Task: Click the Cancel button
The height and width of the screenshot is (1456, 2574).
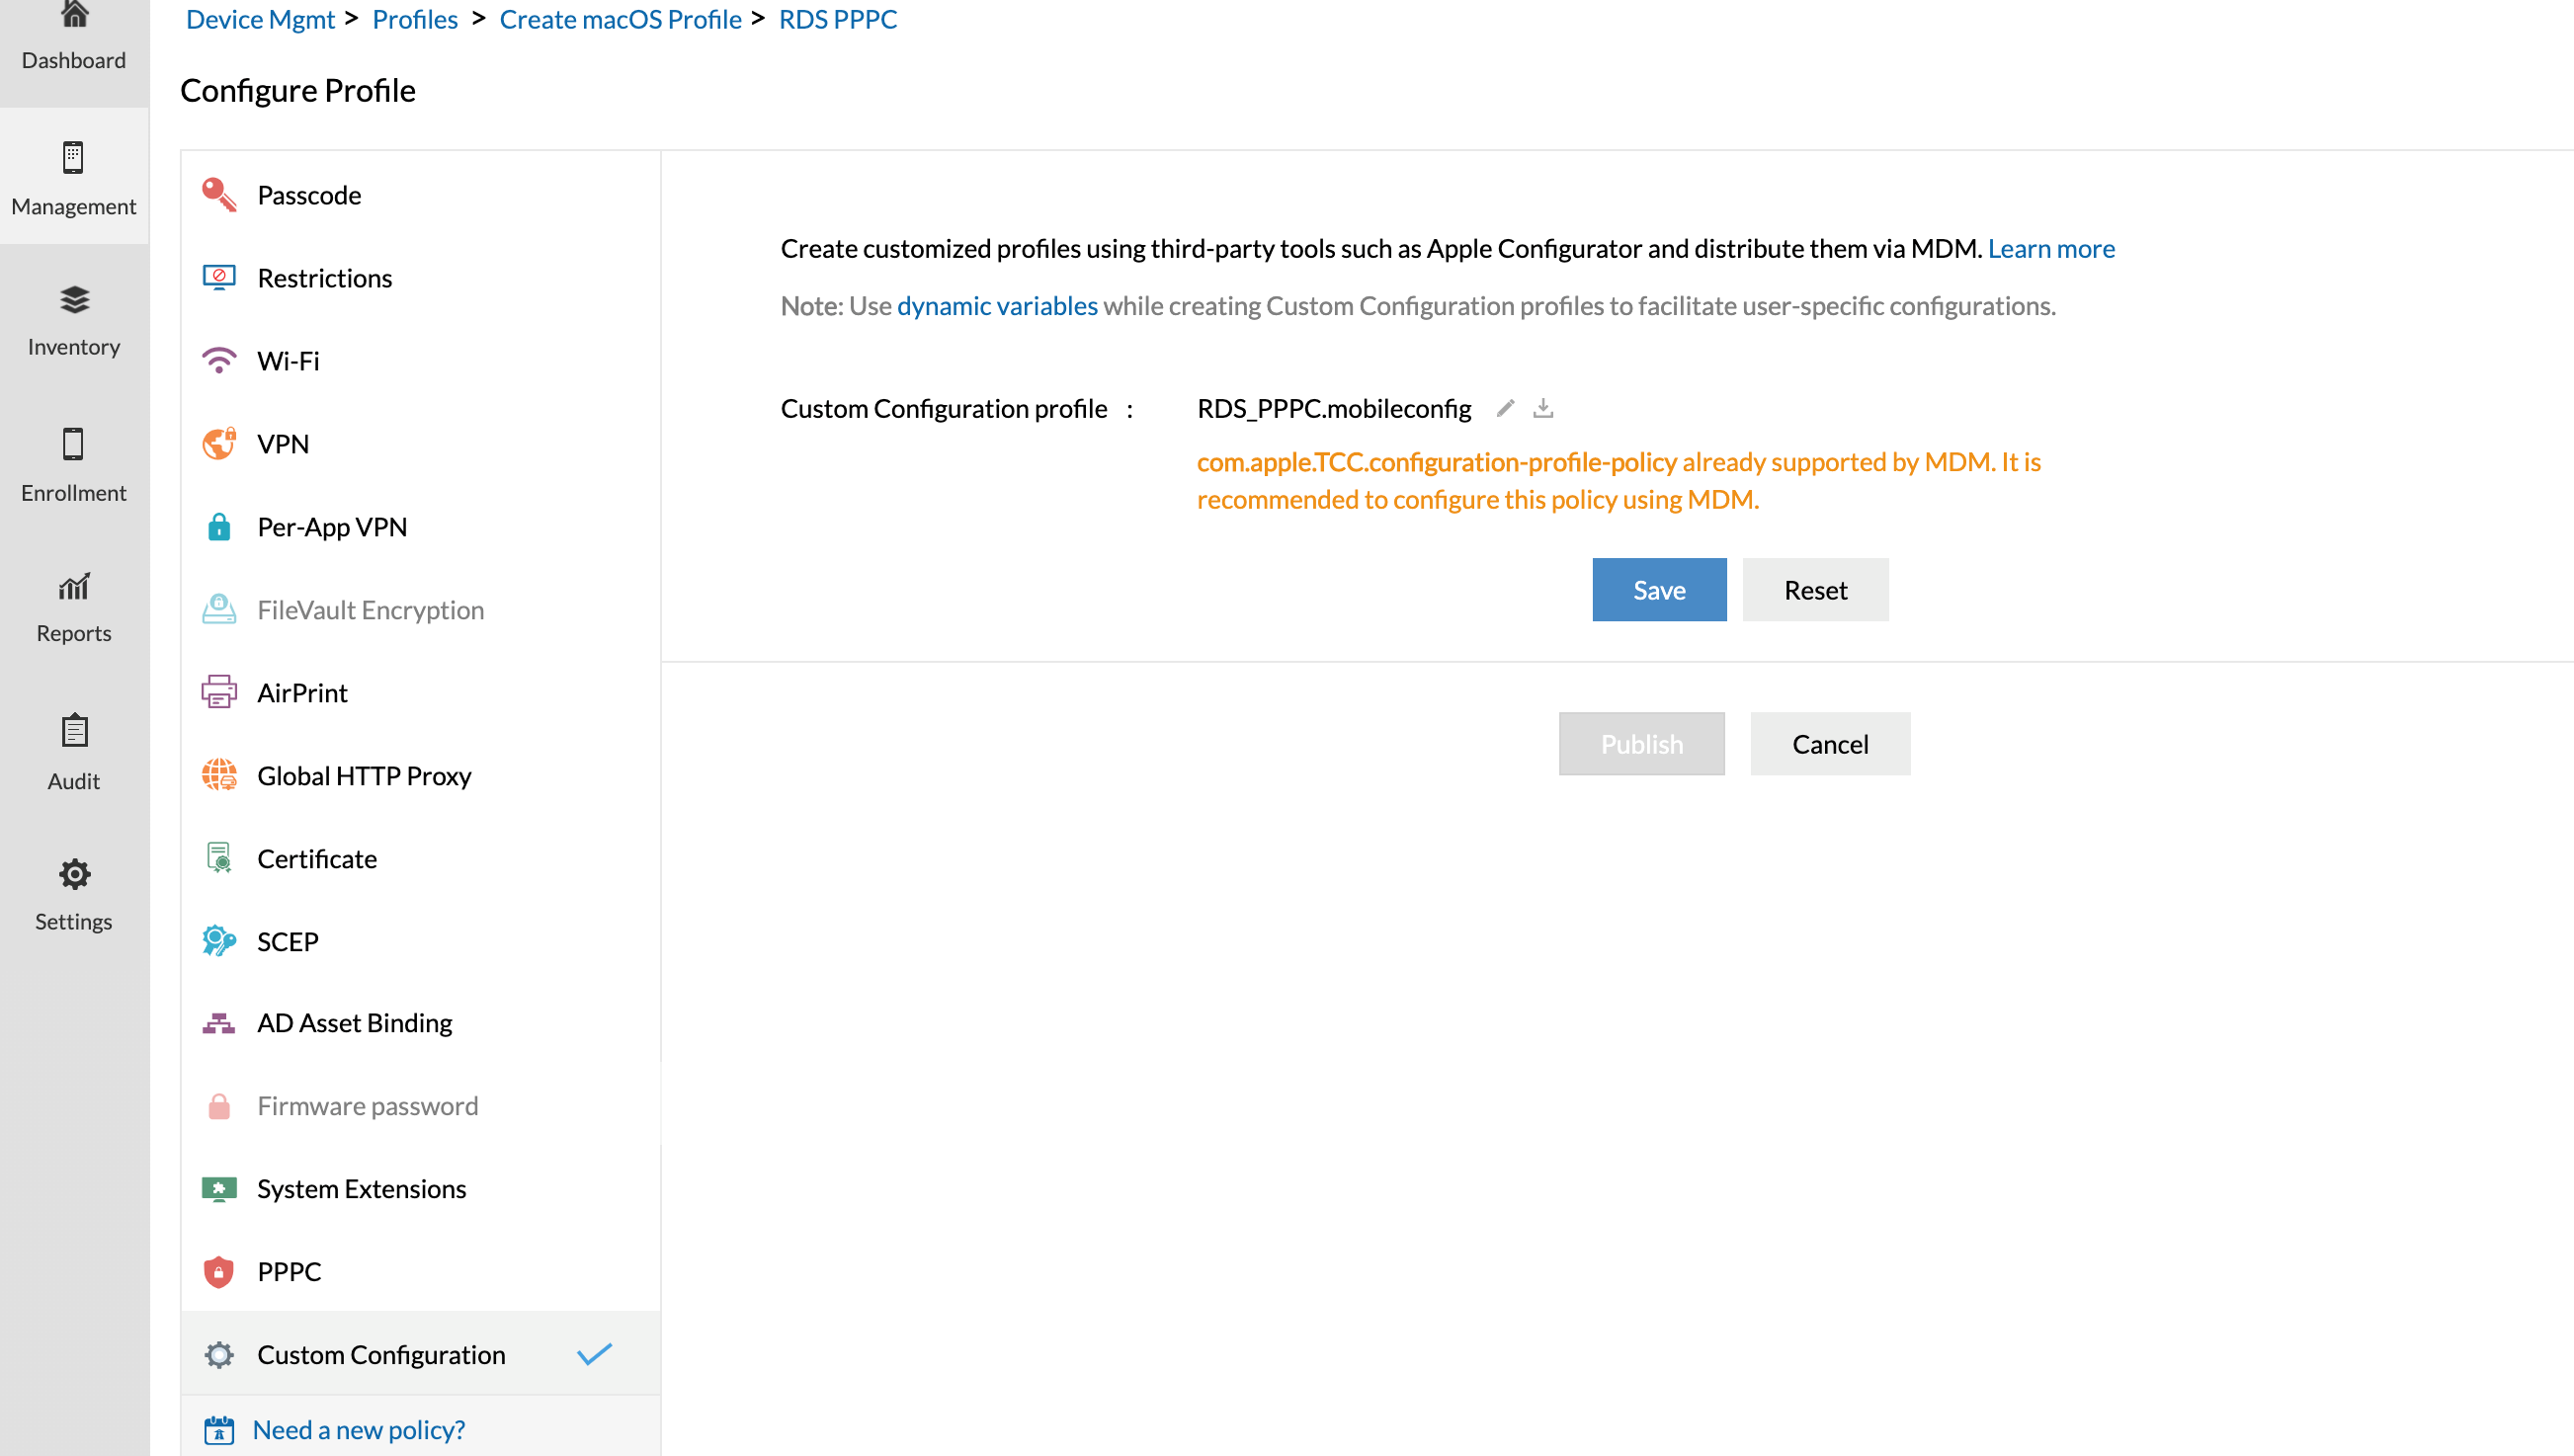Action: click(1829, 744)
